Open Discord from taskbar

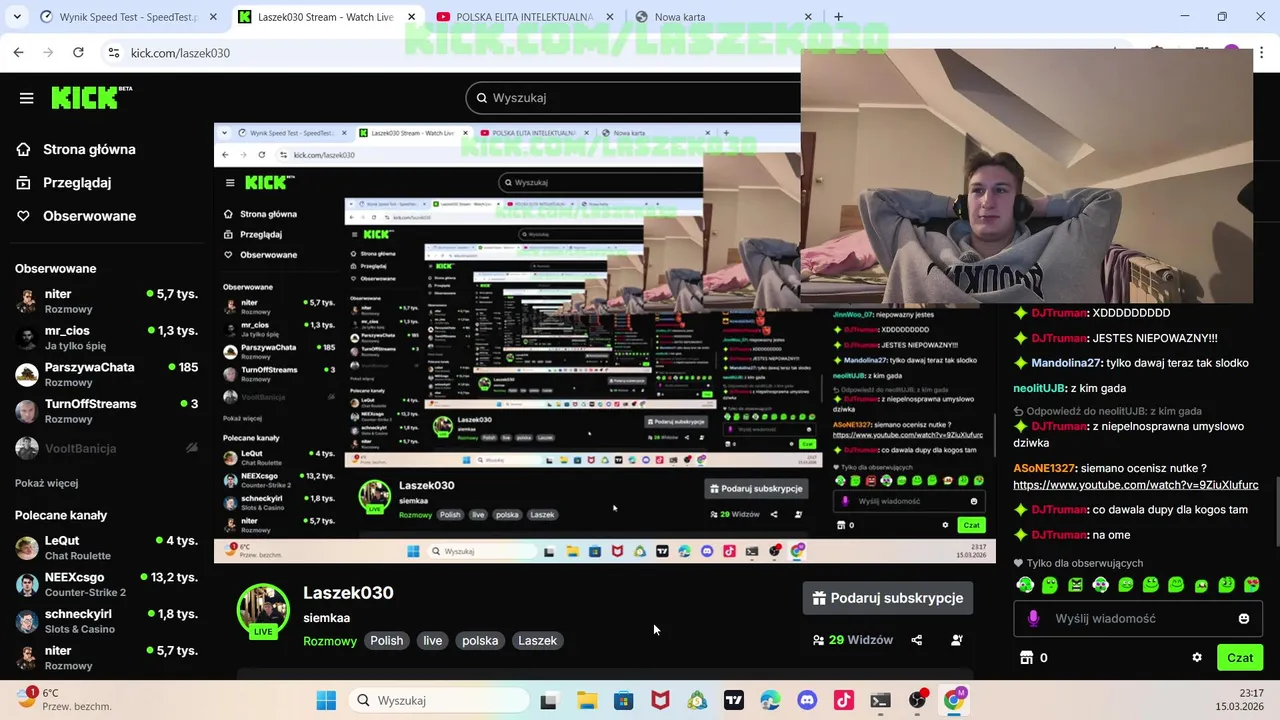pos(807,701)
